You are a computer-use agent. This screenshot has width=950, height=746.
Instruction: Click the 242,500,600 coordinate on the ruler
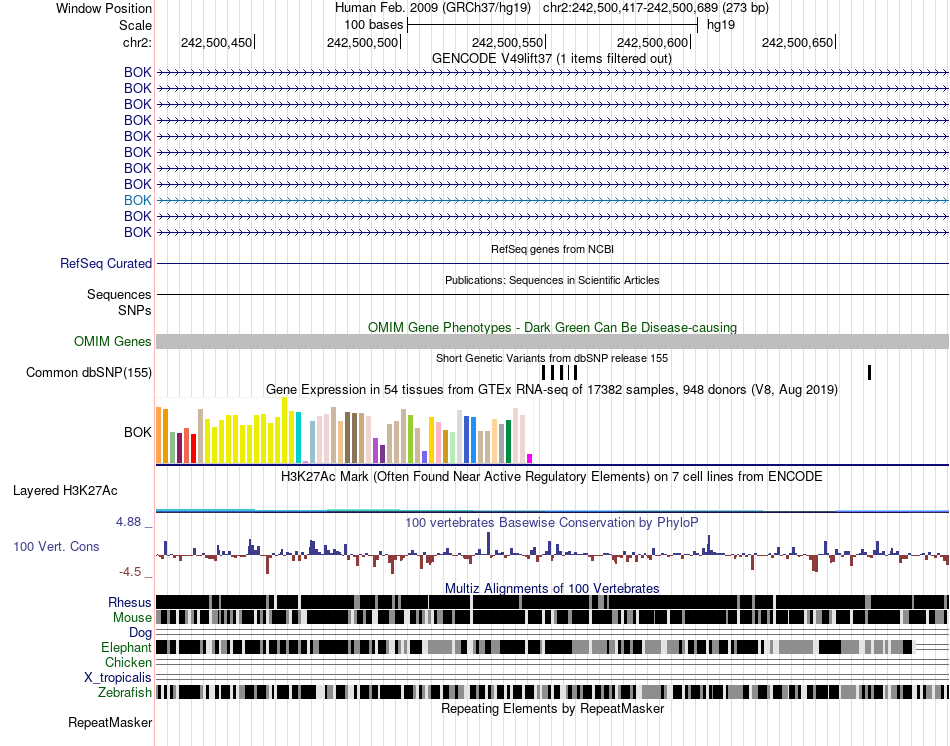pyautogui.click(x=653, y=42)
